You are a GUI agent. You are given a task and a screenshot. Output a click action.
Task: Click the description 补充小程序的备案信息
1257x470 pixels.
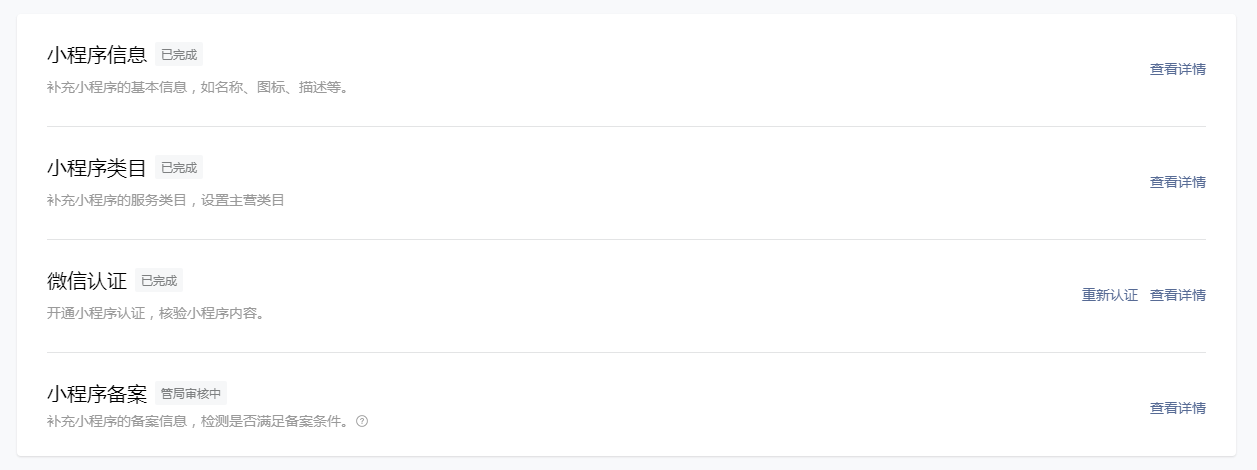pyautogui.click(x=198, y=421)
